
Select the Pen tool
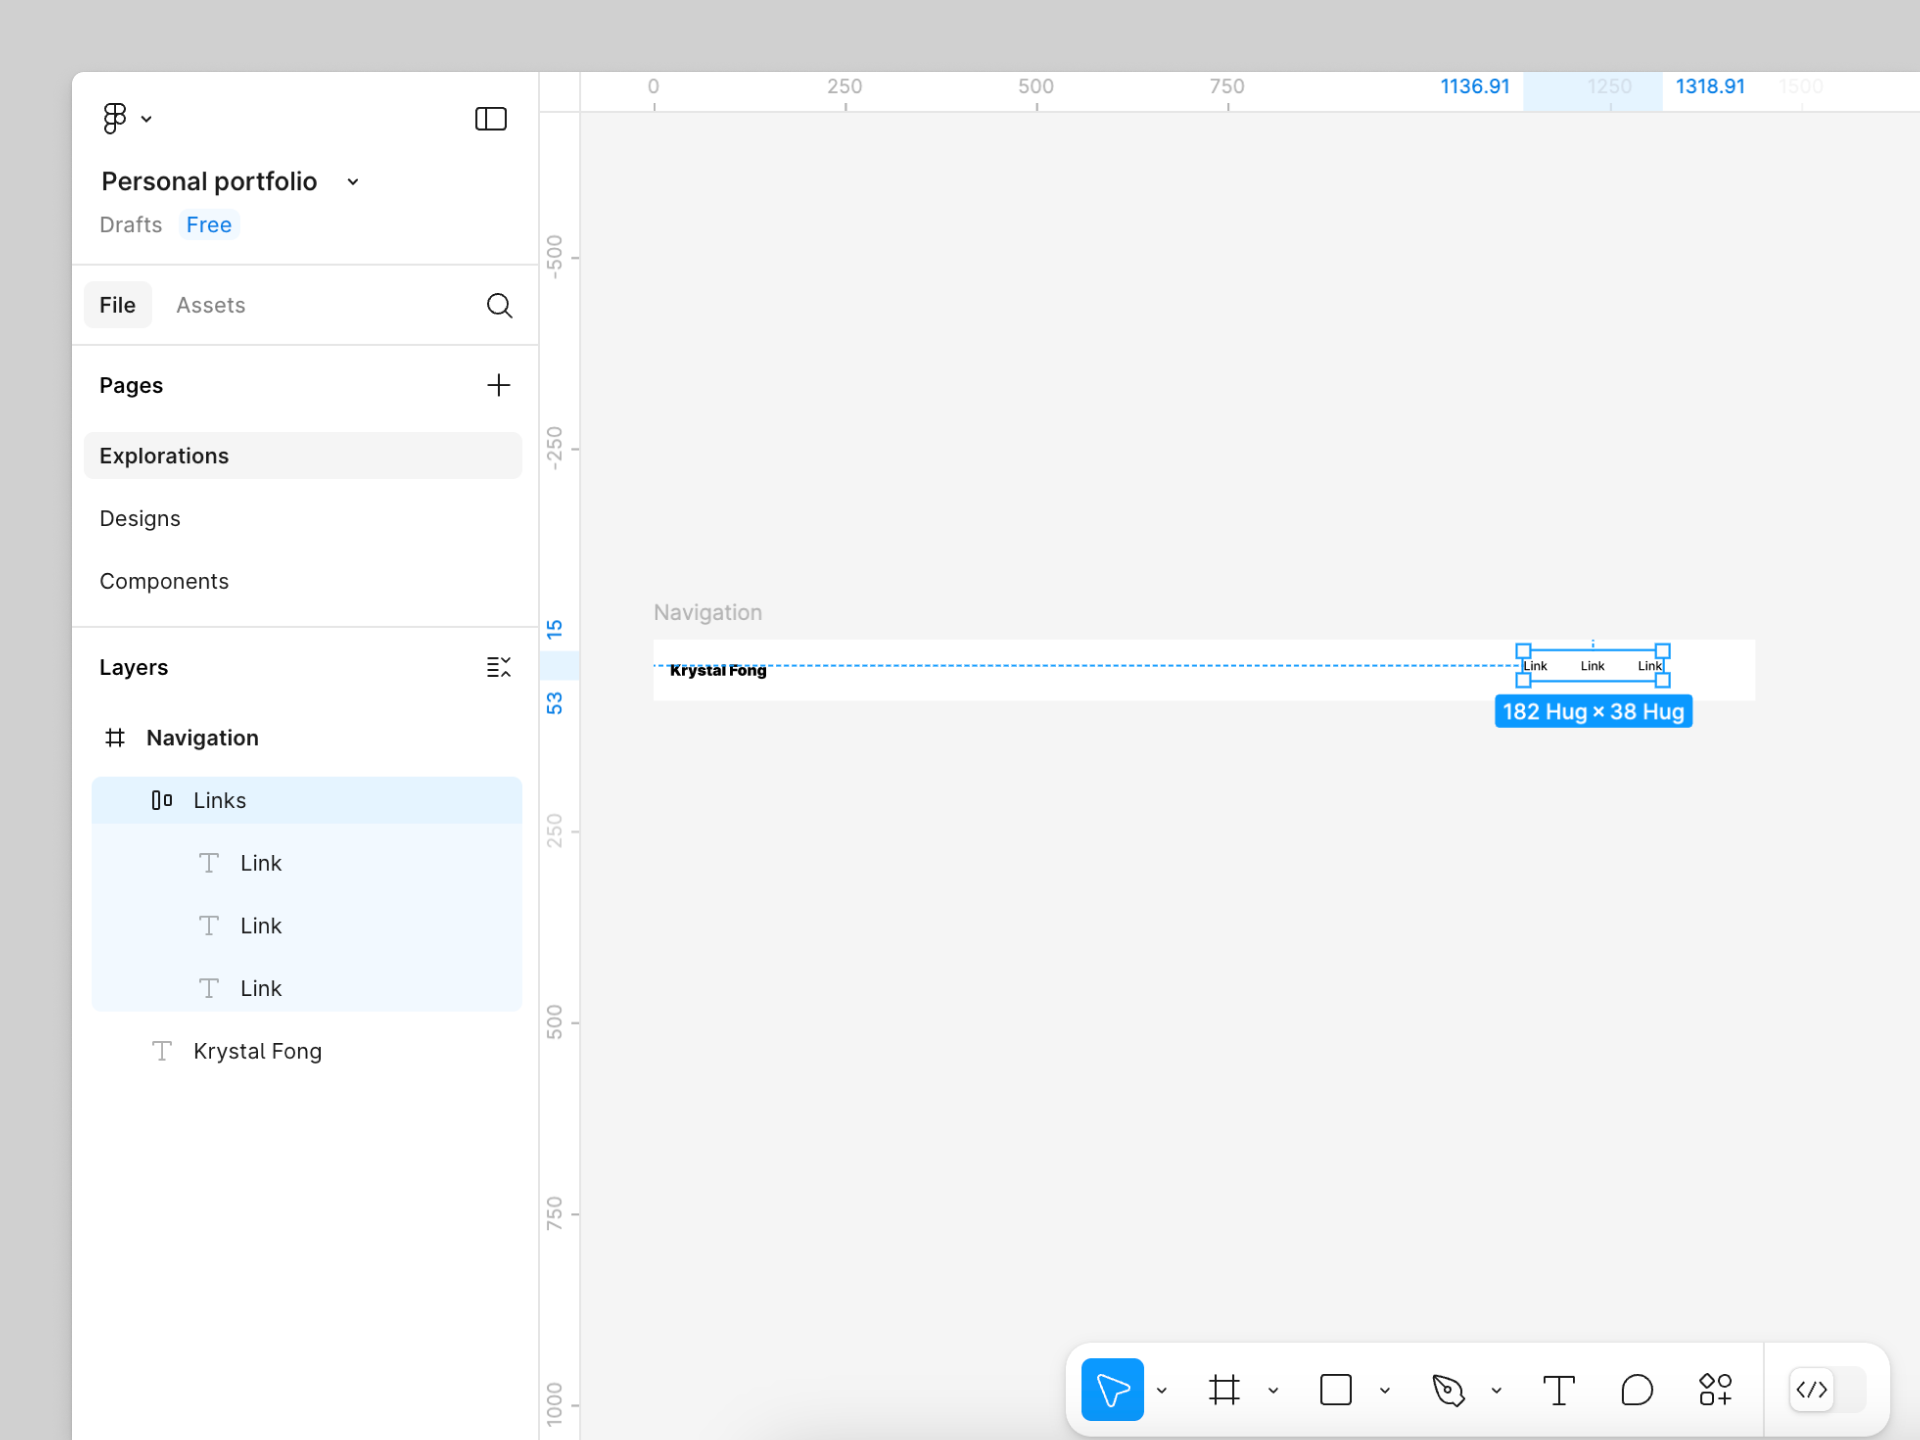(1447, 1389)
